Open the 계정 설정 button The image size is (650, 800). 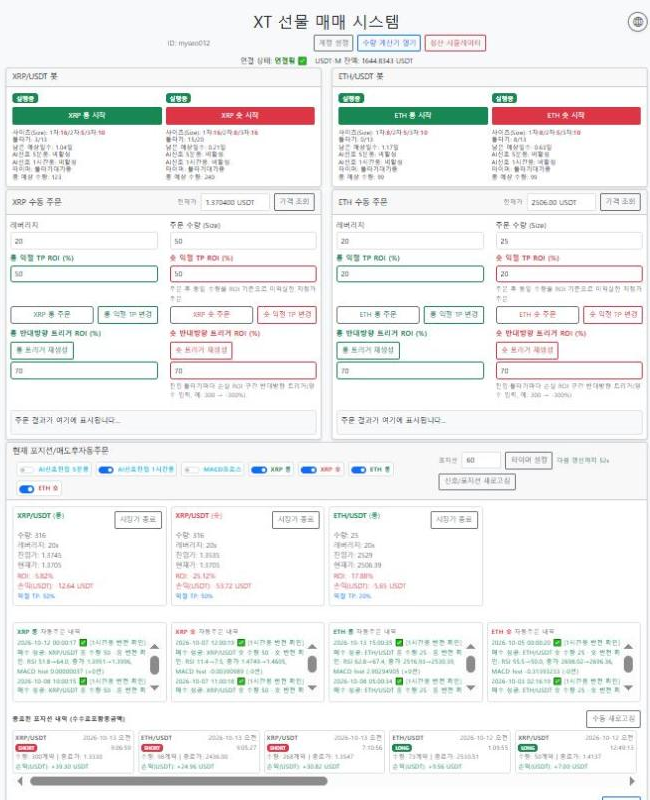[x=334, y=43]
